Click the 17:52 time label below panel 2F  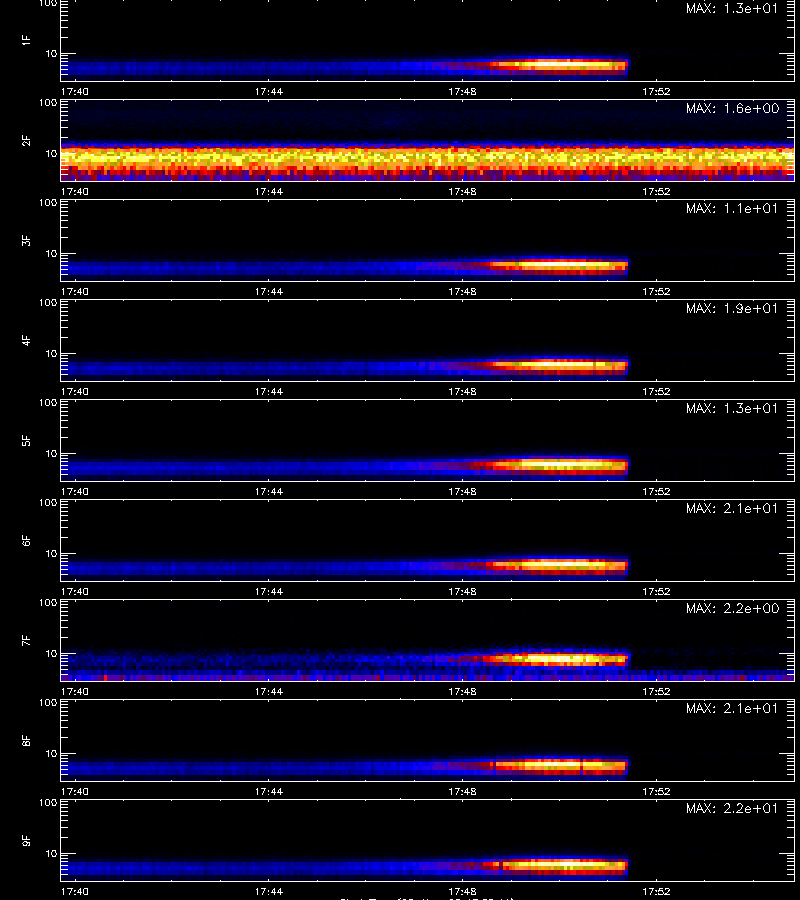pyautogui.click(x=657, y=191)
